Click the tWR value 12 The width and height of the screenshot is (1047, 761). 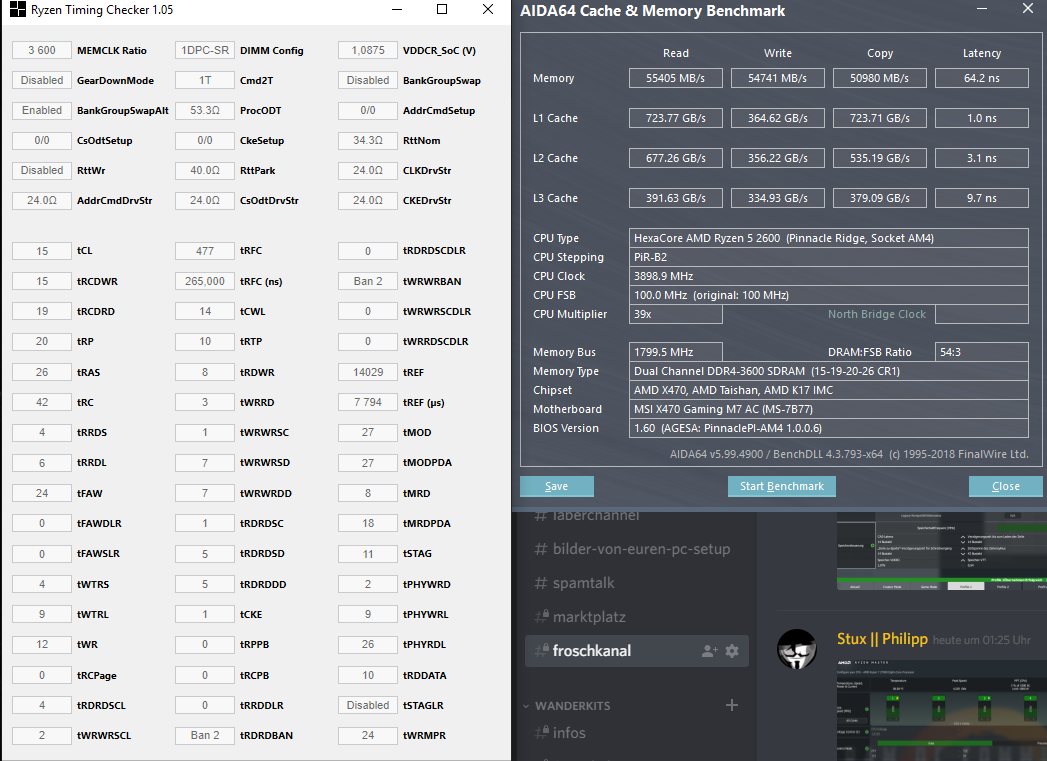[42, 644]
